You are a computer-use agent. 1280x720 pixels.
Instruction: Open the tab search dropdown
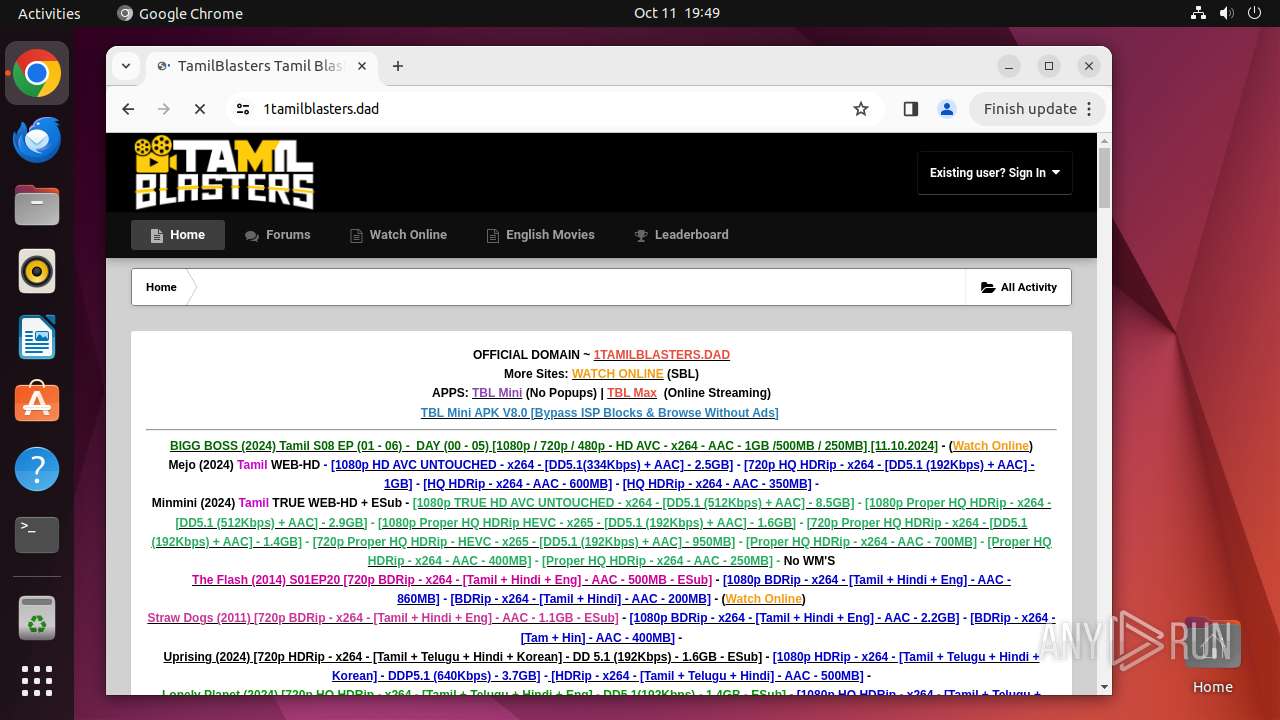click(126, 66)
